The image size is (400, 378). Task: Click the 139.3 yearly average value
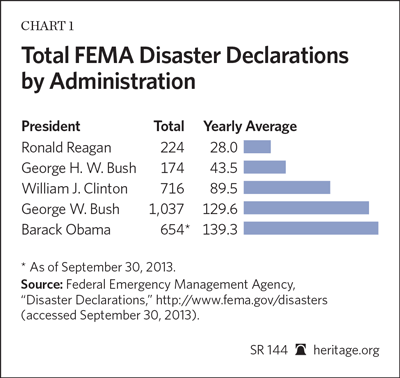(x=220, y=230)
